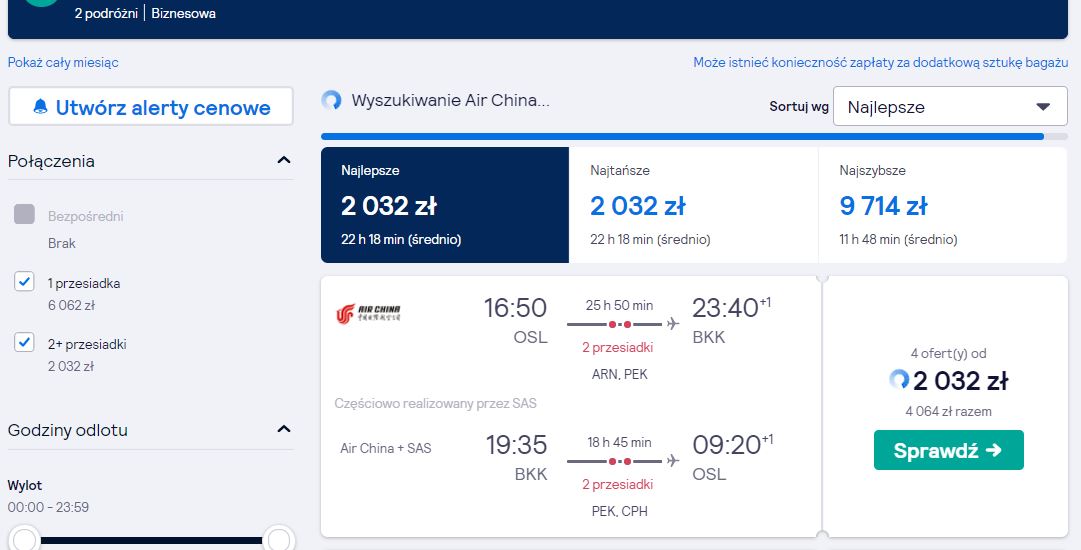
Task: Uncheck the 2+ przesiadki filter
Action: (x=24, y=342)
